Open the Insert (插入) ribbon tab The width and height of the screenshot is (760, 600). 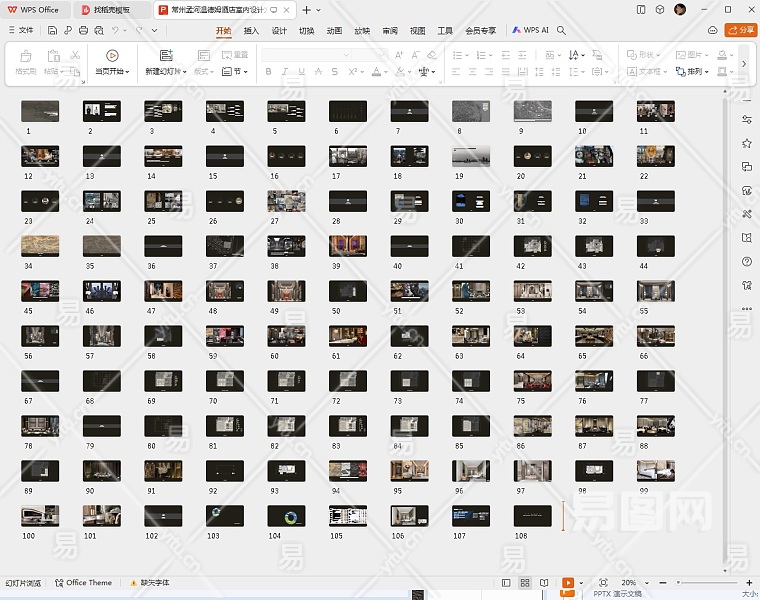point(251,30)
